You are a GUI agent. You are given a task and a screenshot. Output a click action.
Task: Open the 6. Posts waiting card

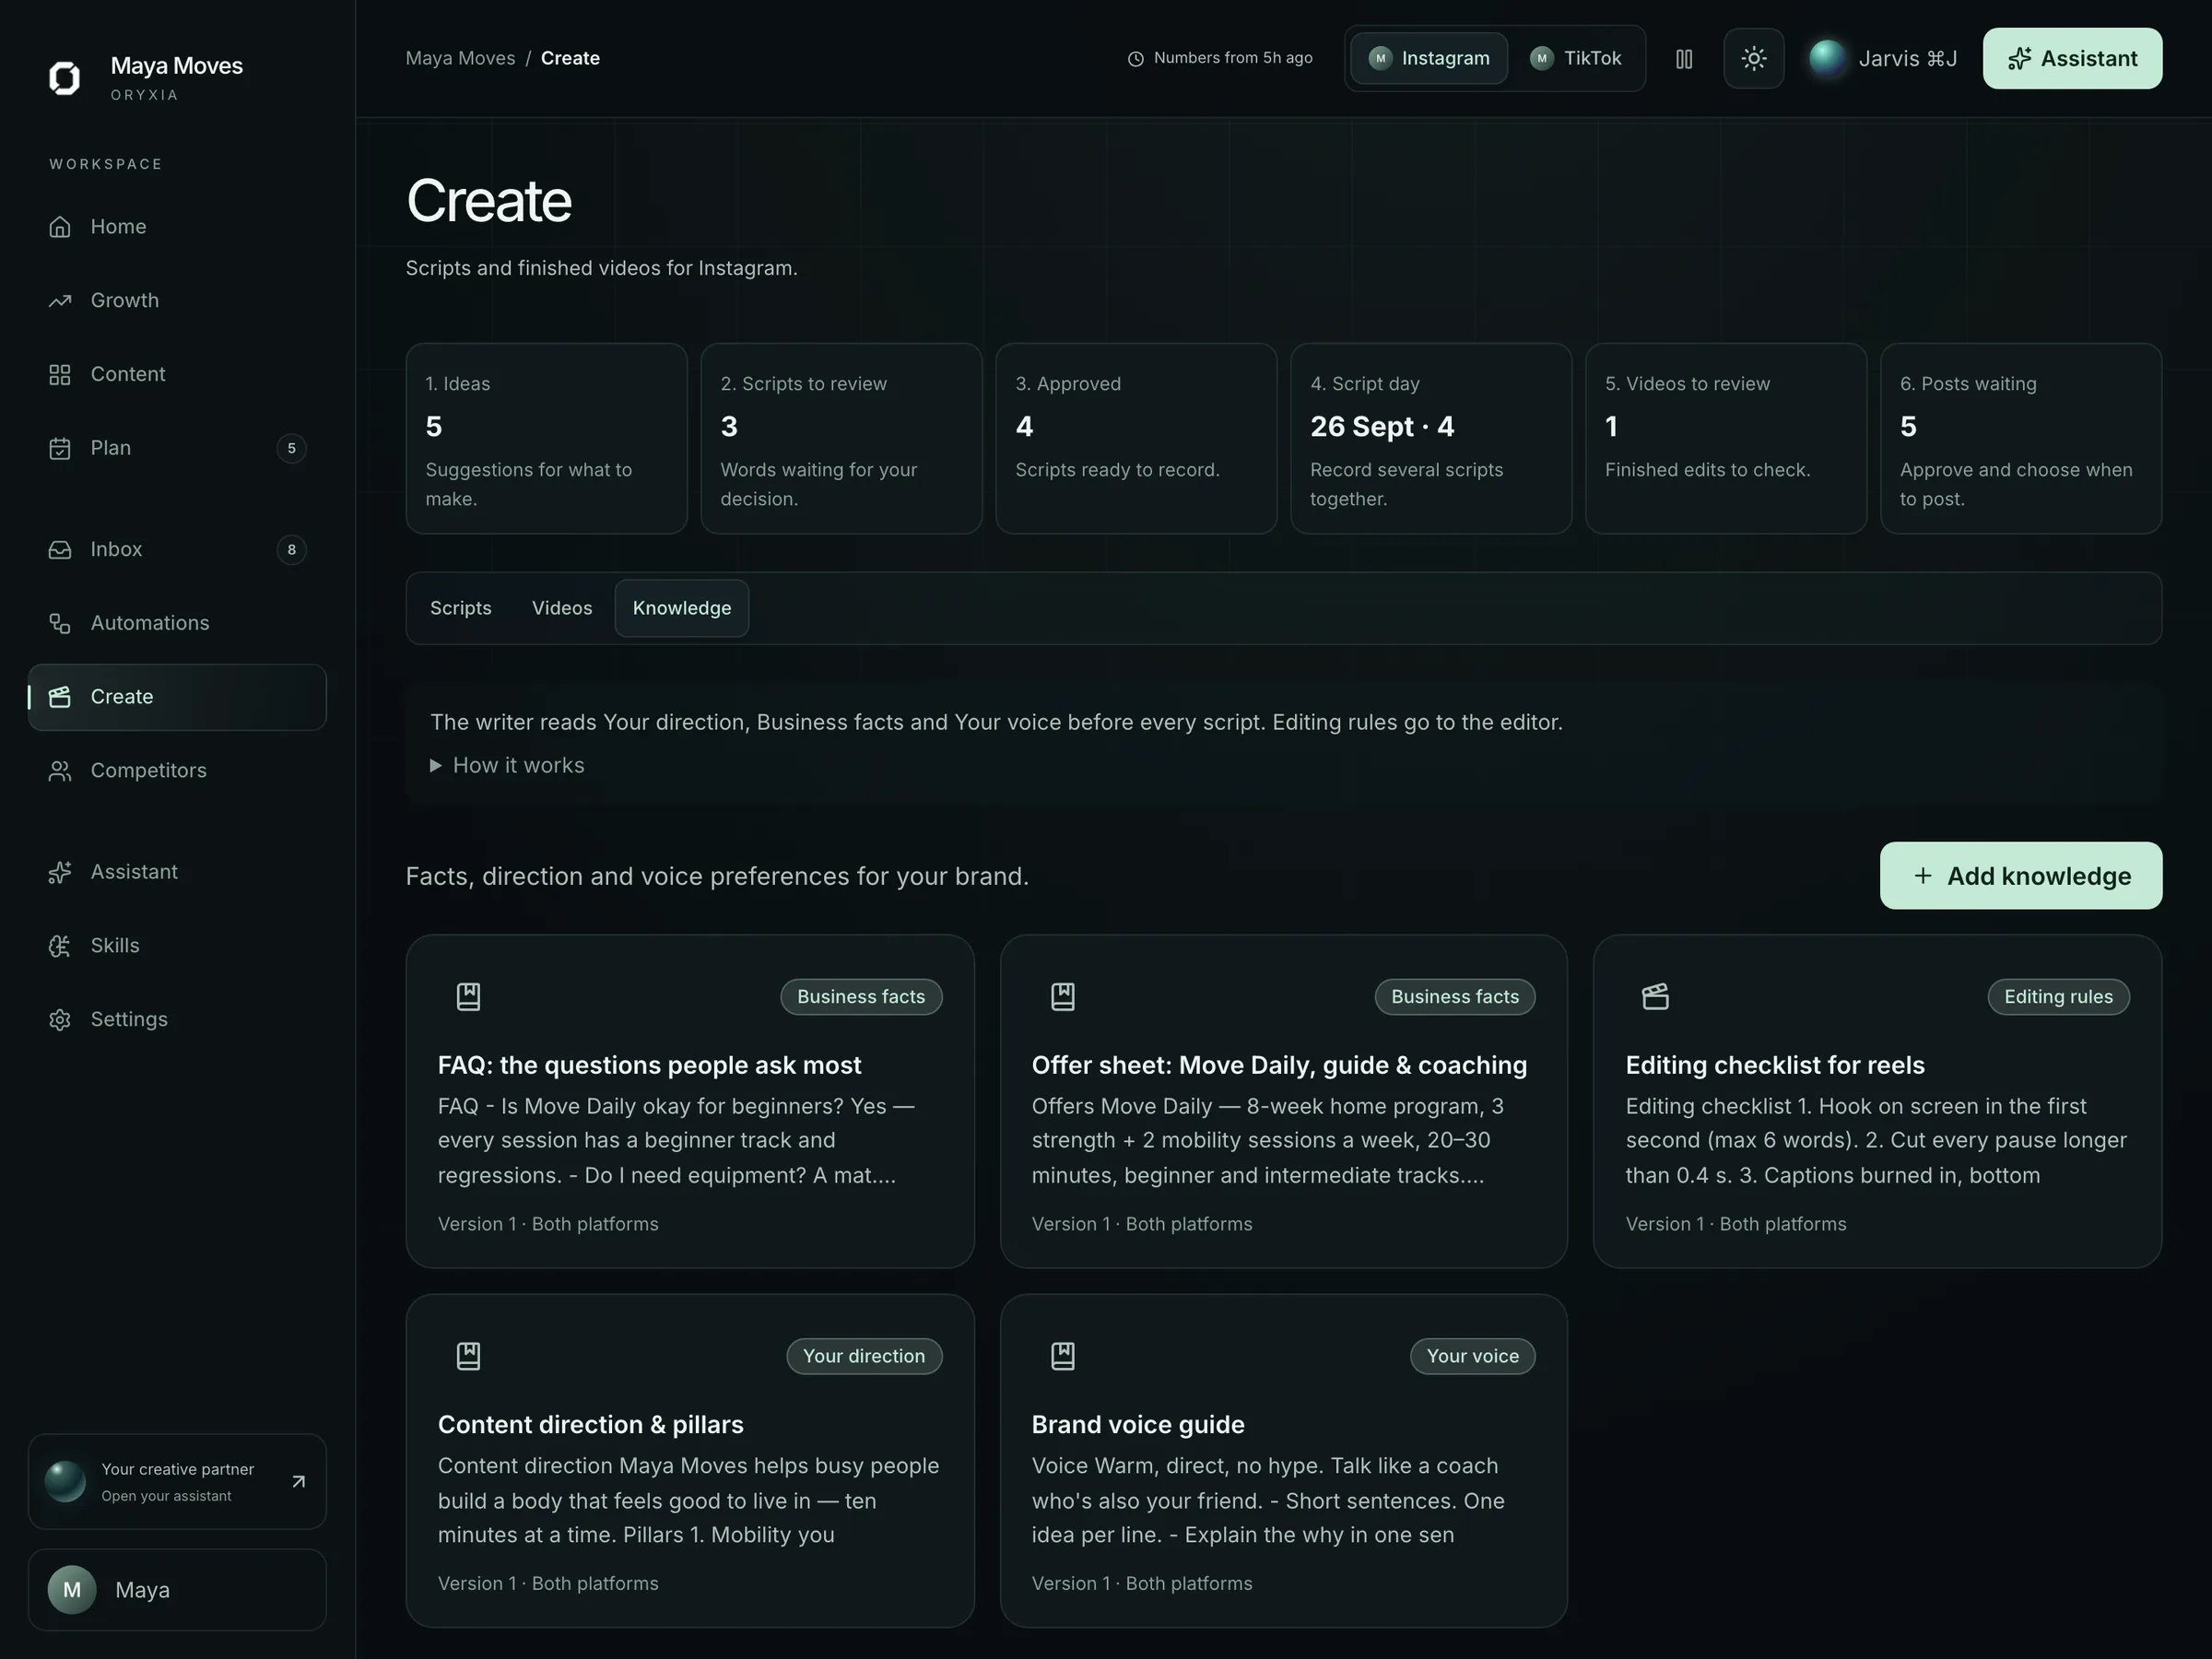pos(2021,439)
